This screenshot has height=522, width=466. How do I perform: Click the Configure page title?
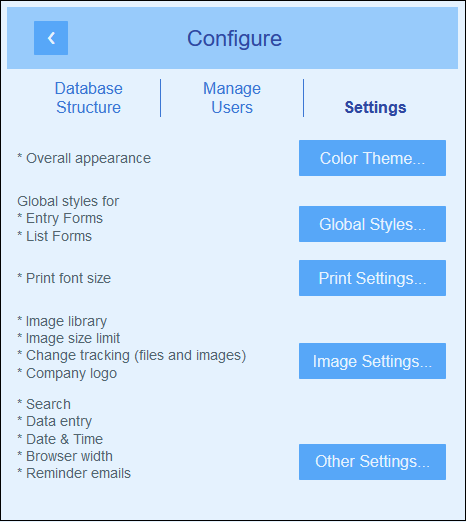[234, 39]
